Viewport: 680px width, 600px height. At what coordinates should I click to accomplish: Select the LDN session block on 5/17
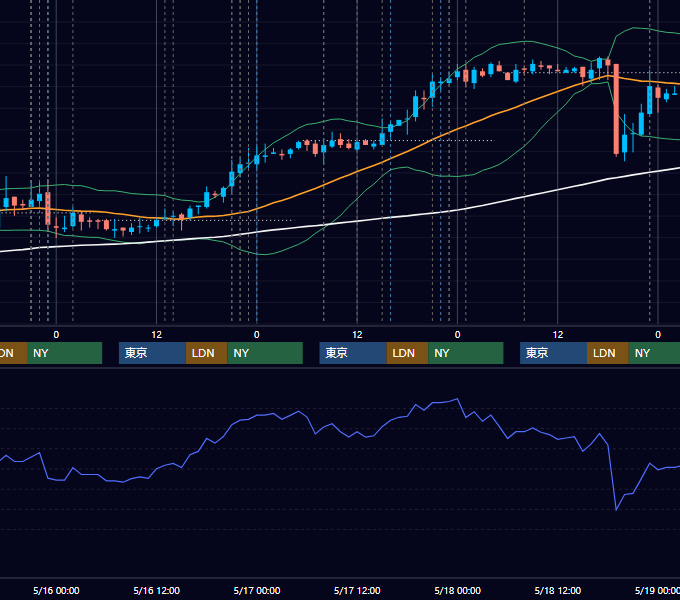[x=407, y=353]
